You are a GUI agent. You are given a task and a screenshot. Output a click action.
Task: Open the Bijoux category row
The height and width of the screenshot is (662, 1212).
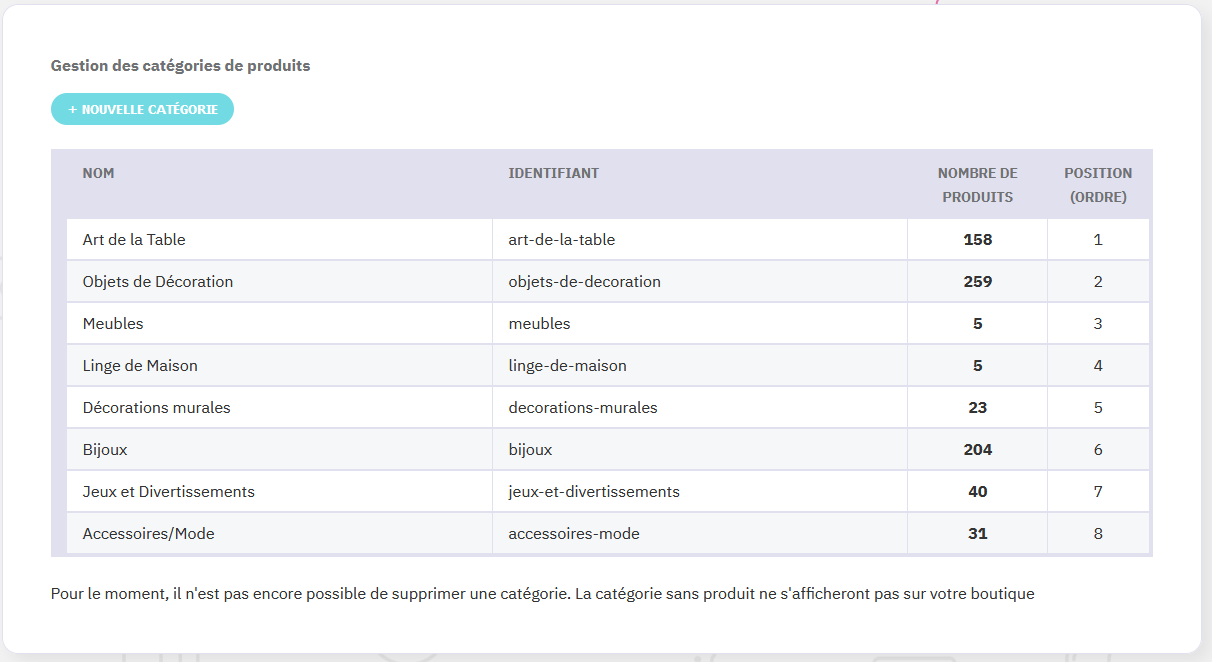point(105,450)
